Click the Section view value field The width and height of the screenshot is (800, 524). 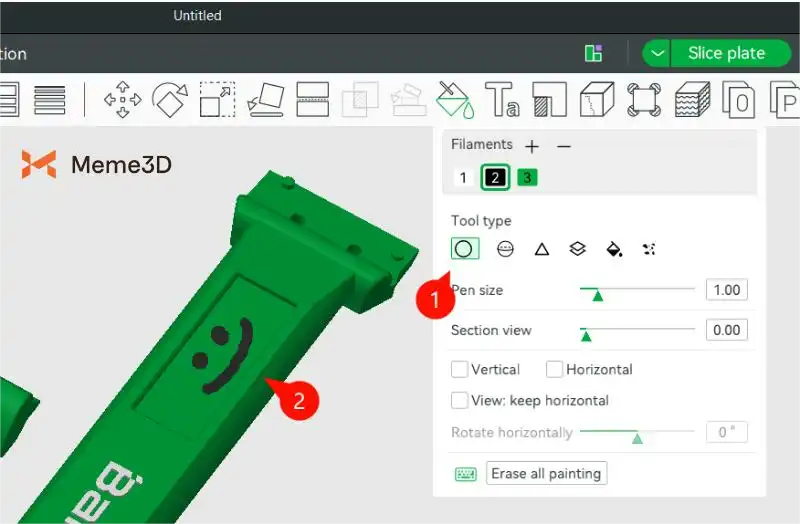(x=726, y=330)
